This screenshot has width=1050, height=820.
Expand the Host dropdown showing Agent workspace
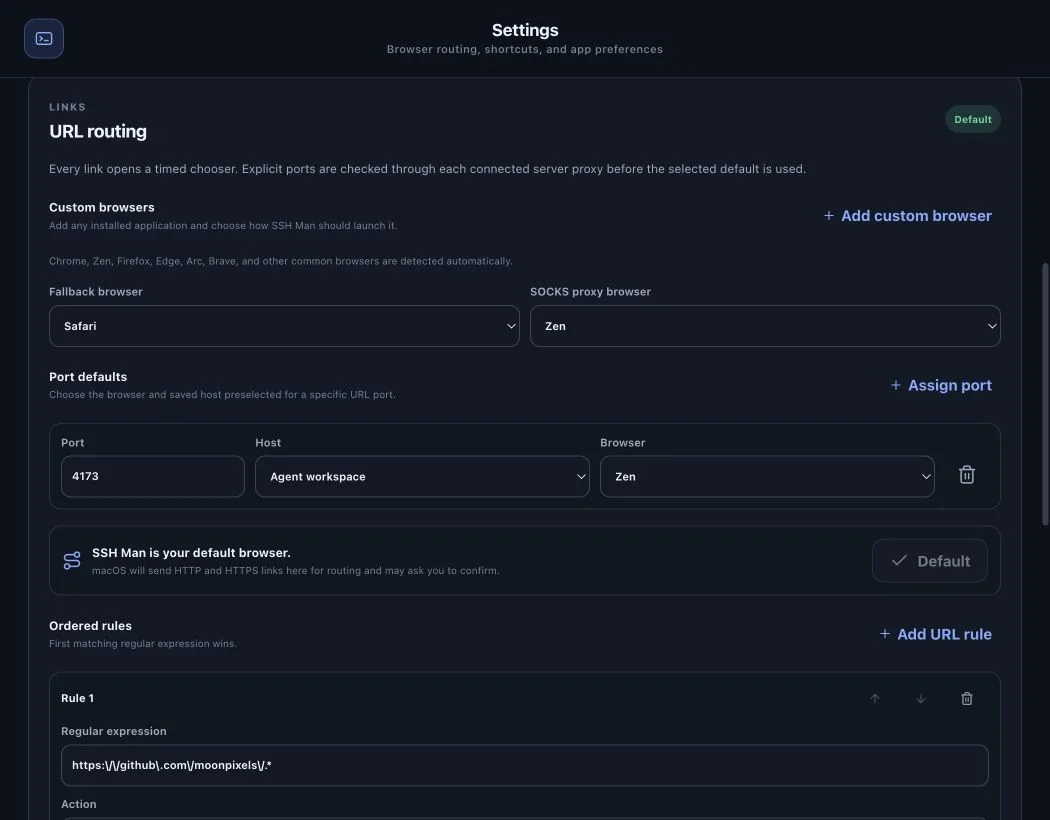[x=422, y=477]
